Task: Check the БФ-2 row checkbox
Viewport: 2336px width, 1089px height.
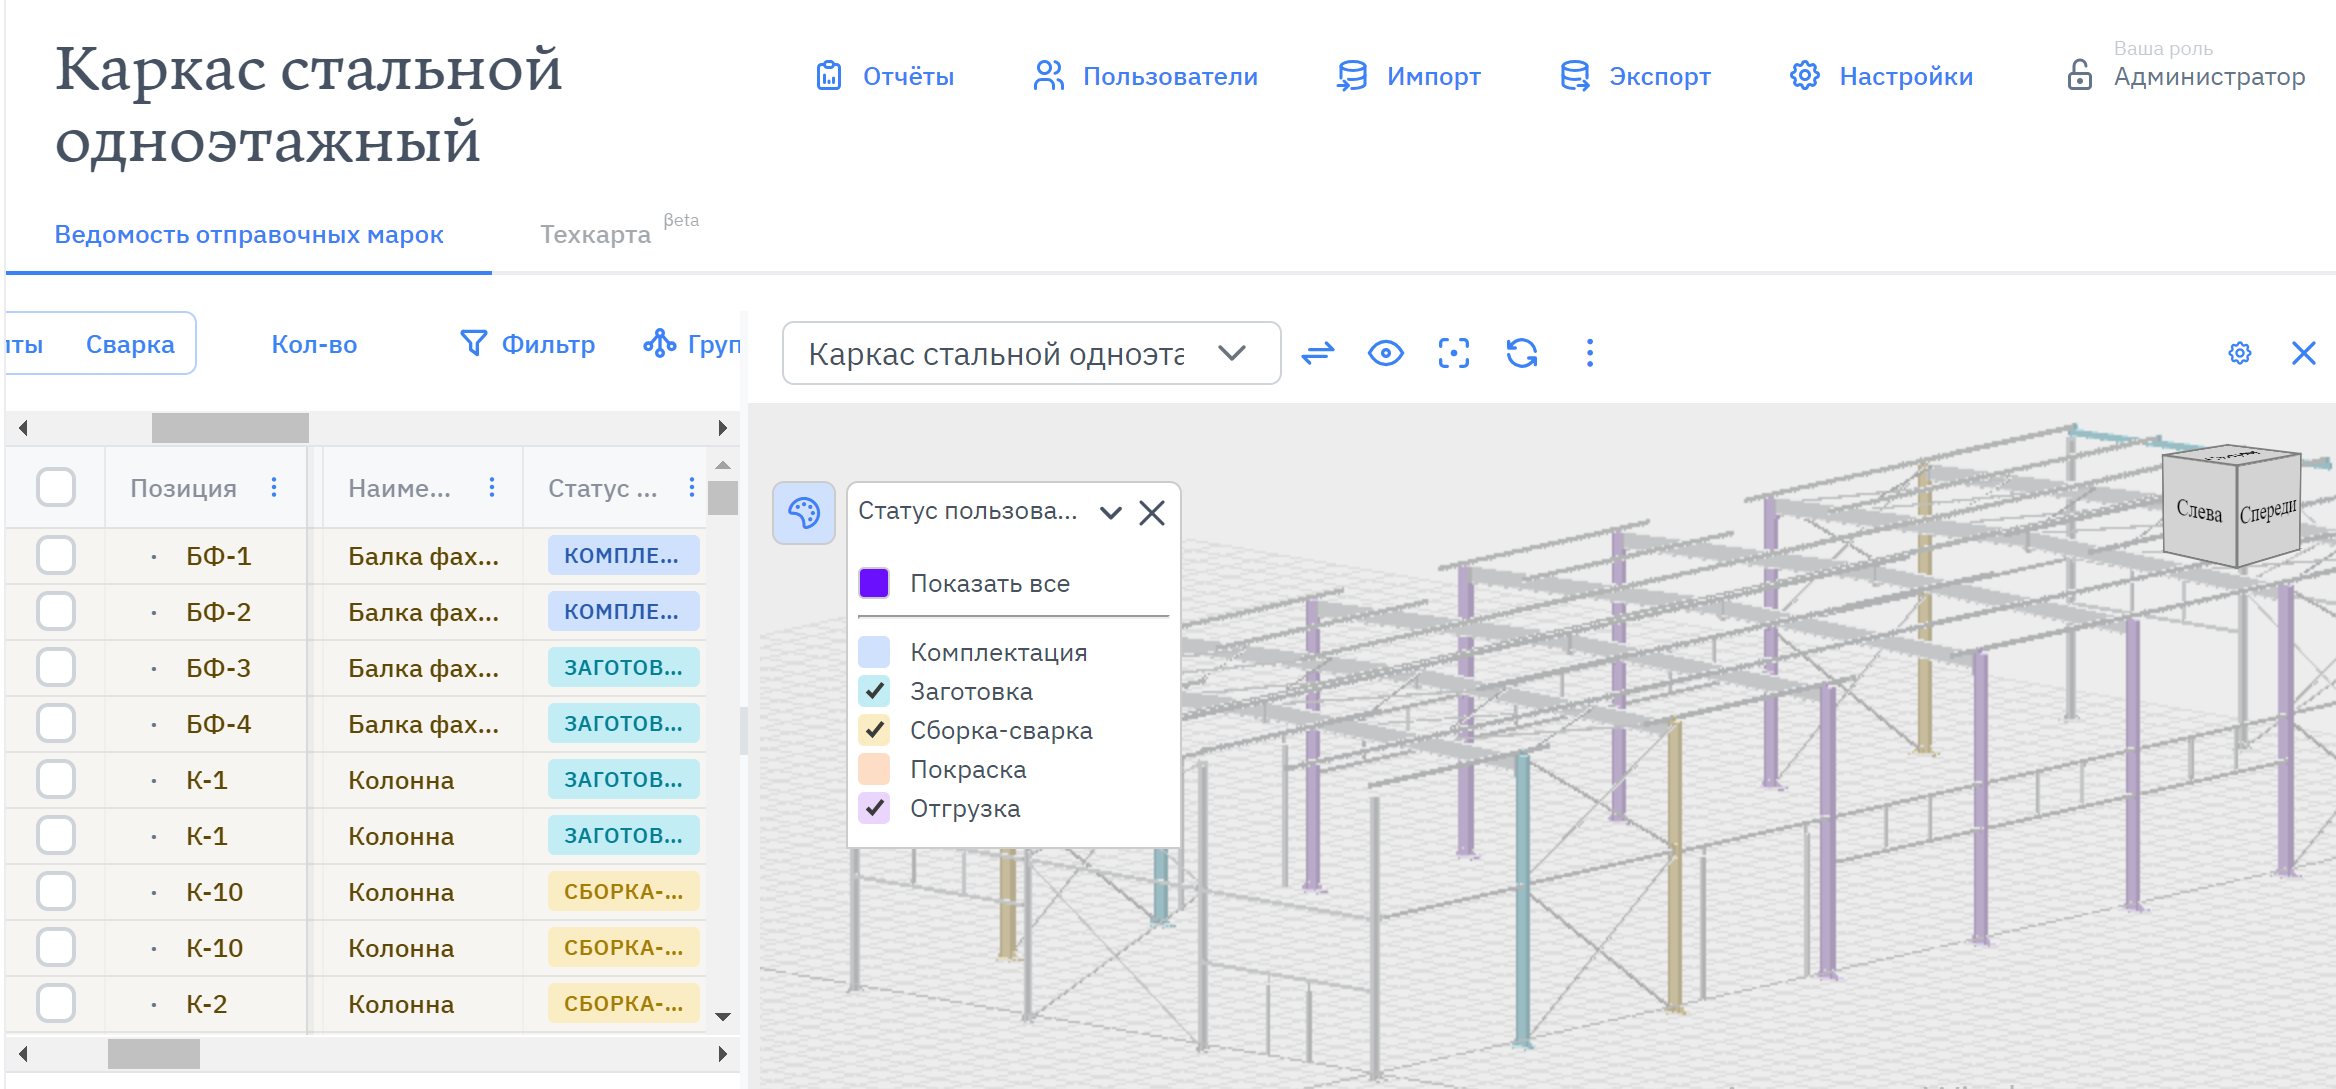Action: [x=56, y=611]
